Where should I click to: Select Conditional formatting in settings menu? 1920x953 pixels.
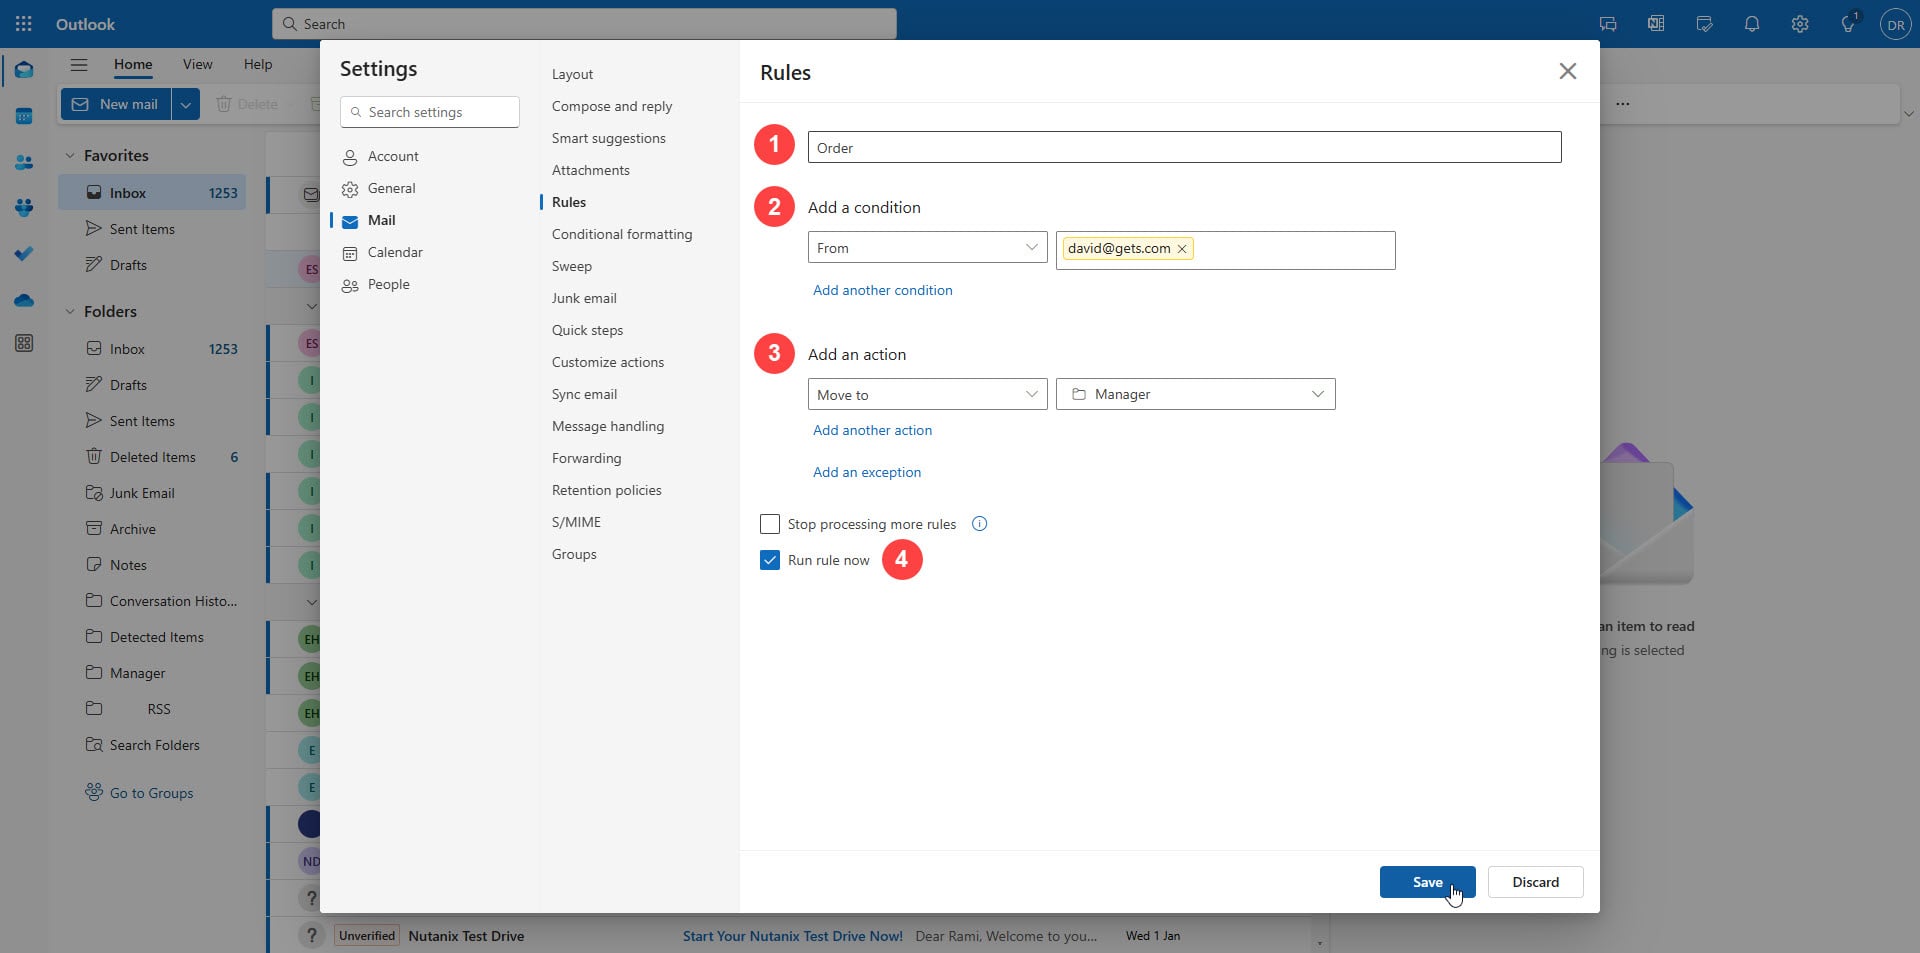click(622, 234)
